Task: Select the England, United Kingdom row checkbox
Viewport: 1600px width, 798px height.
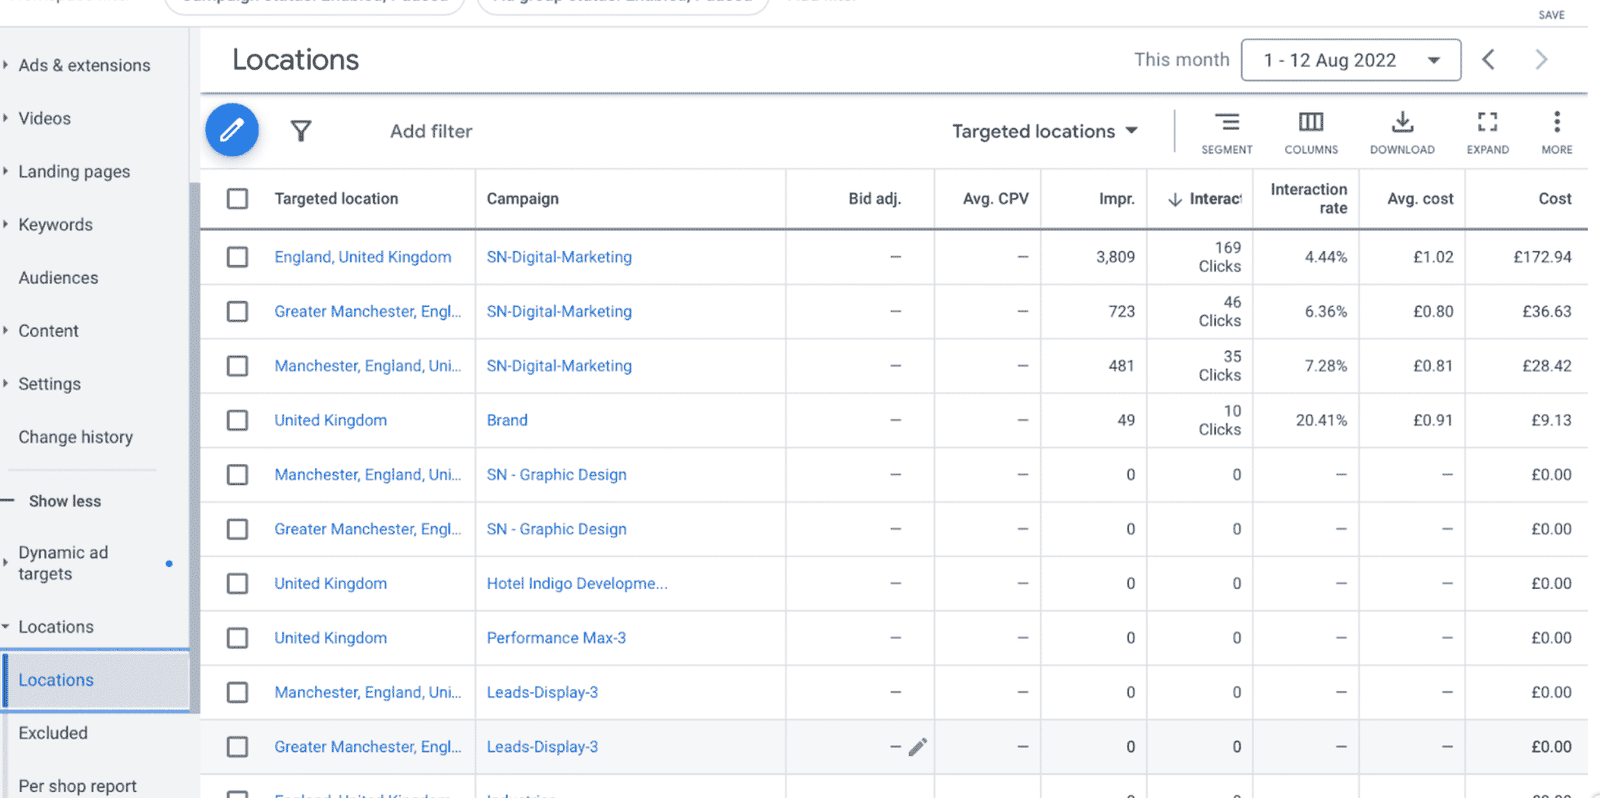Action: (237, 257)
